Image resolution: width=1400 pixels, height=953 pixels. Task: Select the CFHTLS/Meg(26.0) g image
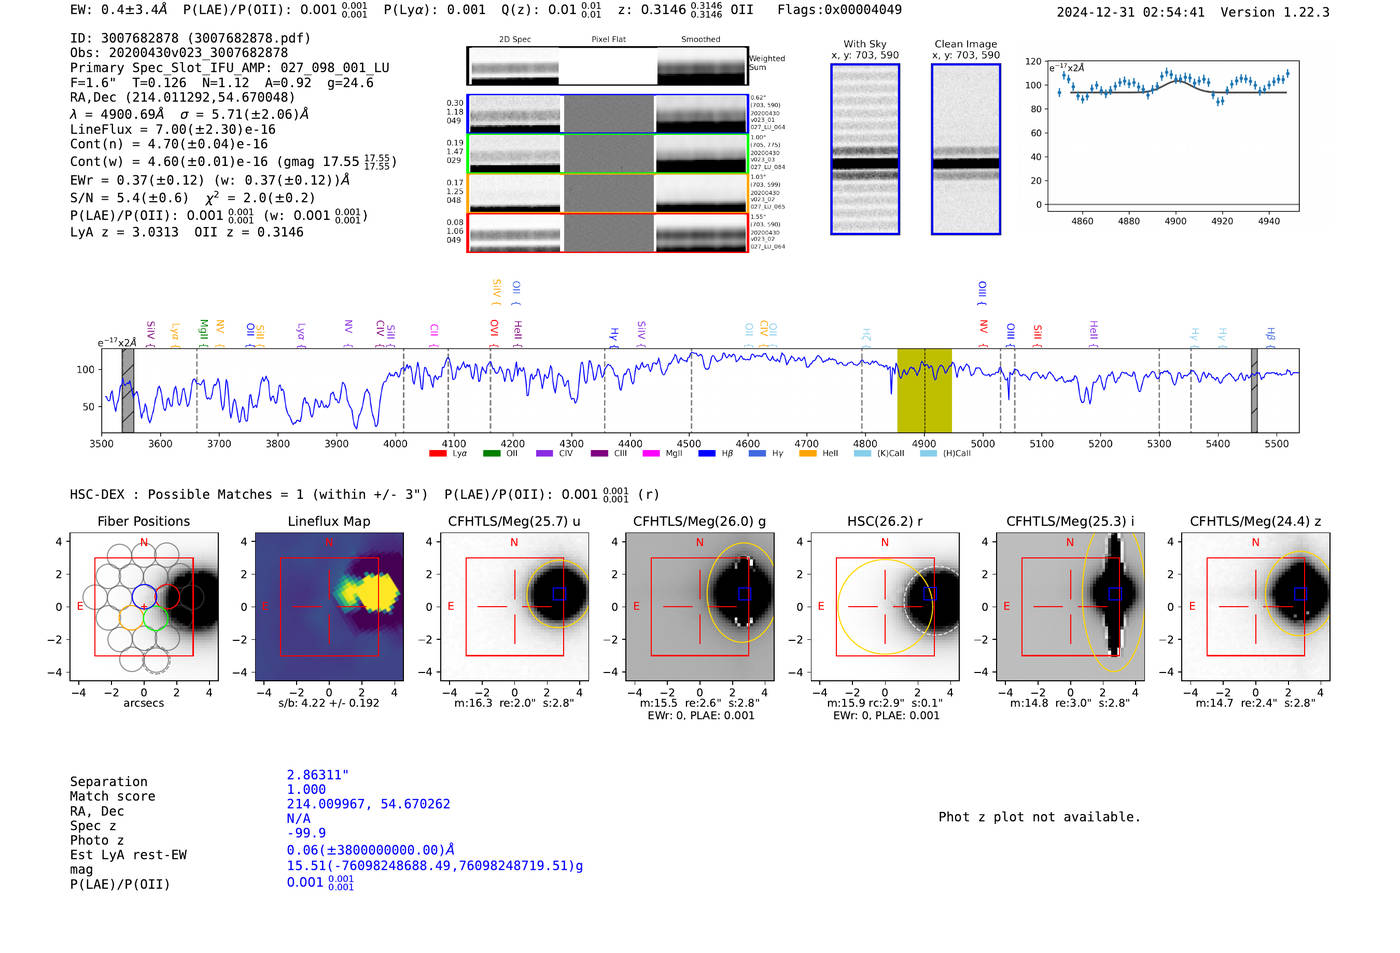pos(699,606)
